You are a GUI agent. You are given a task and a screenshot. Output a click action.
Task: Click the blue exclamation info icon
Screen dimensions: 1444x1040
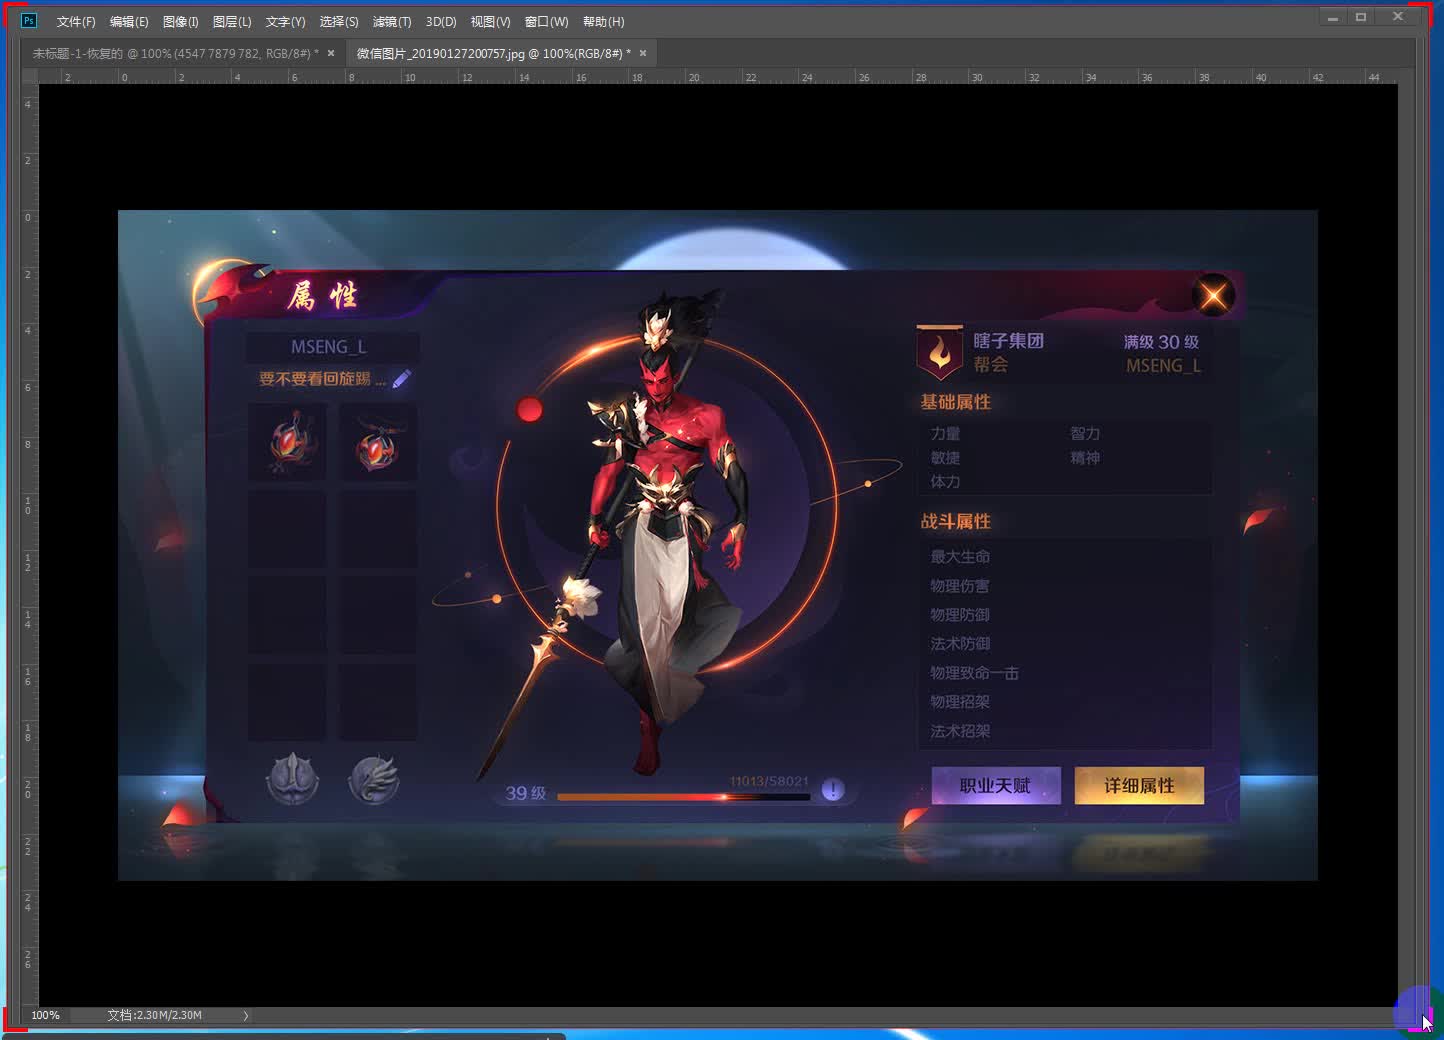(833, 790)
